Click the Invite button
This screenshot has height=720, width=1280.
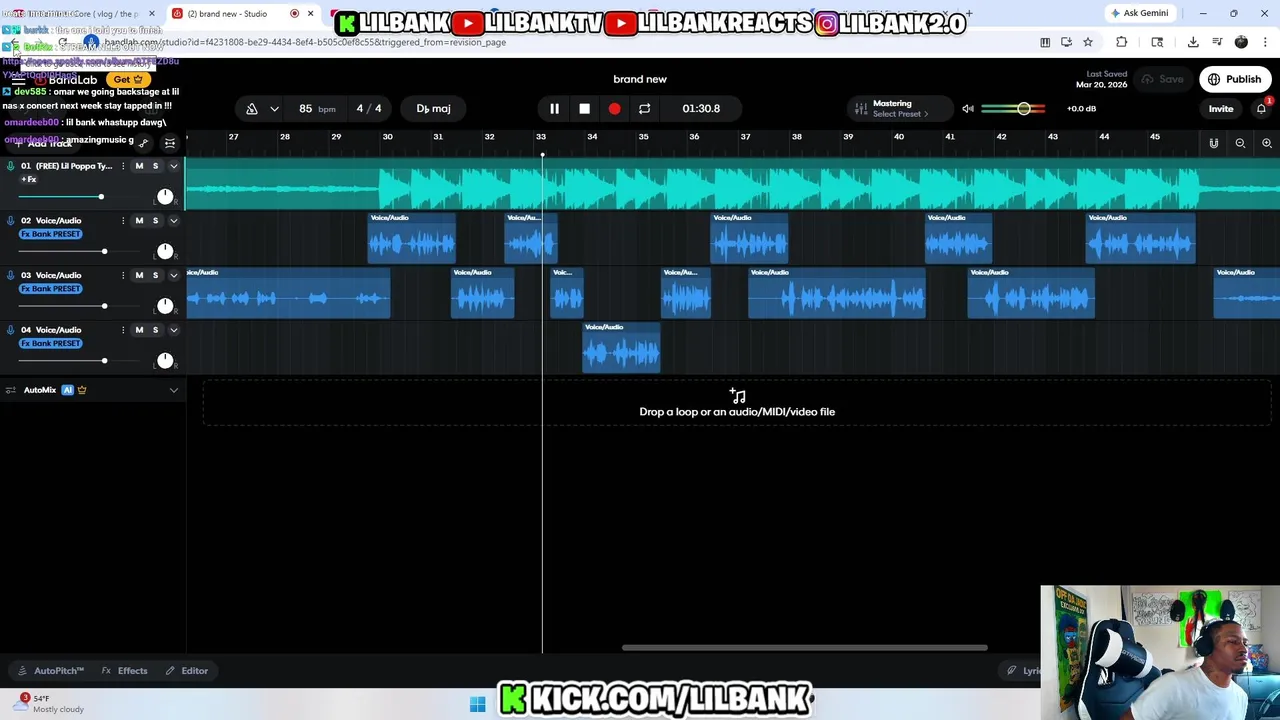(1221, 108)
